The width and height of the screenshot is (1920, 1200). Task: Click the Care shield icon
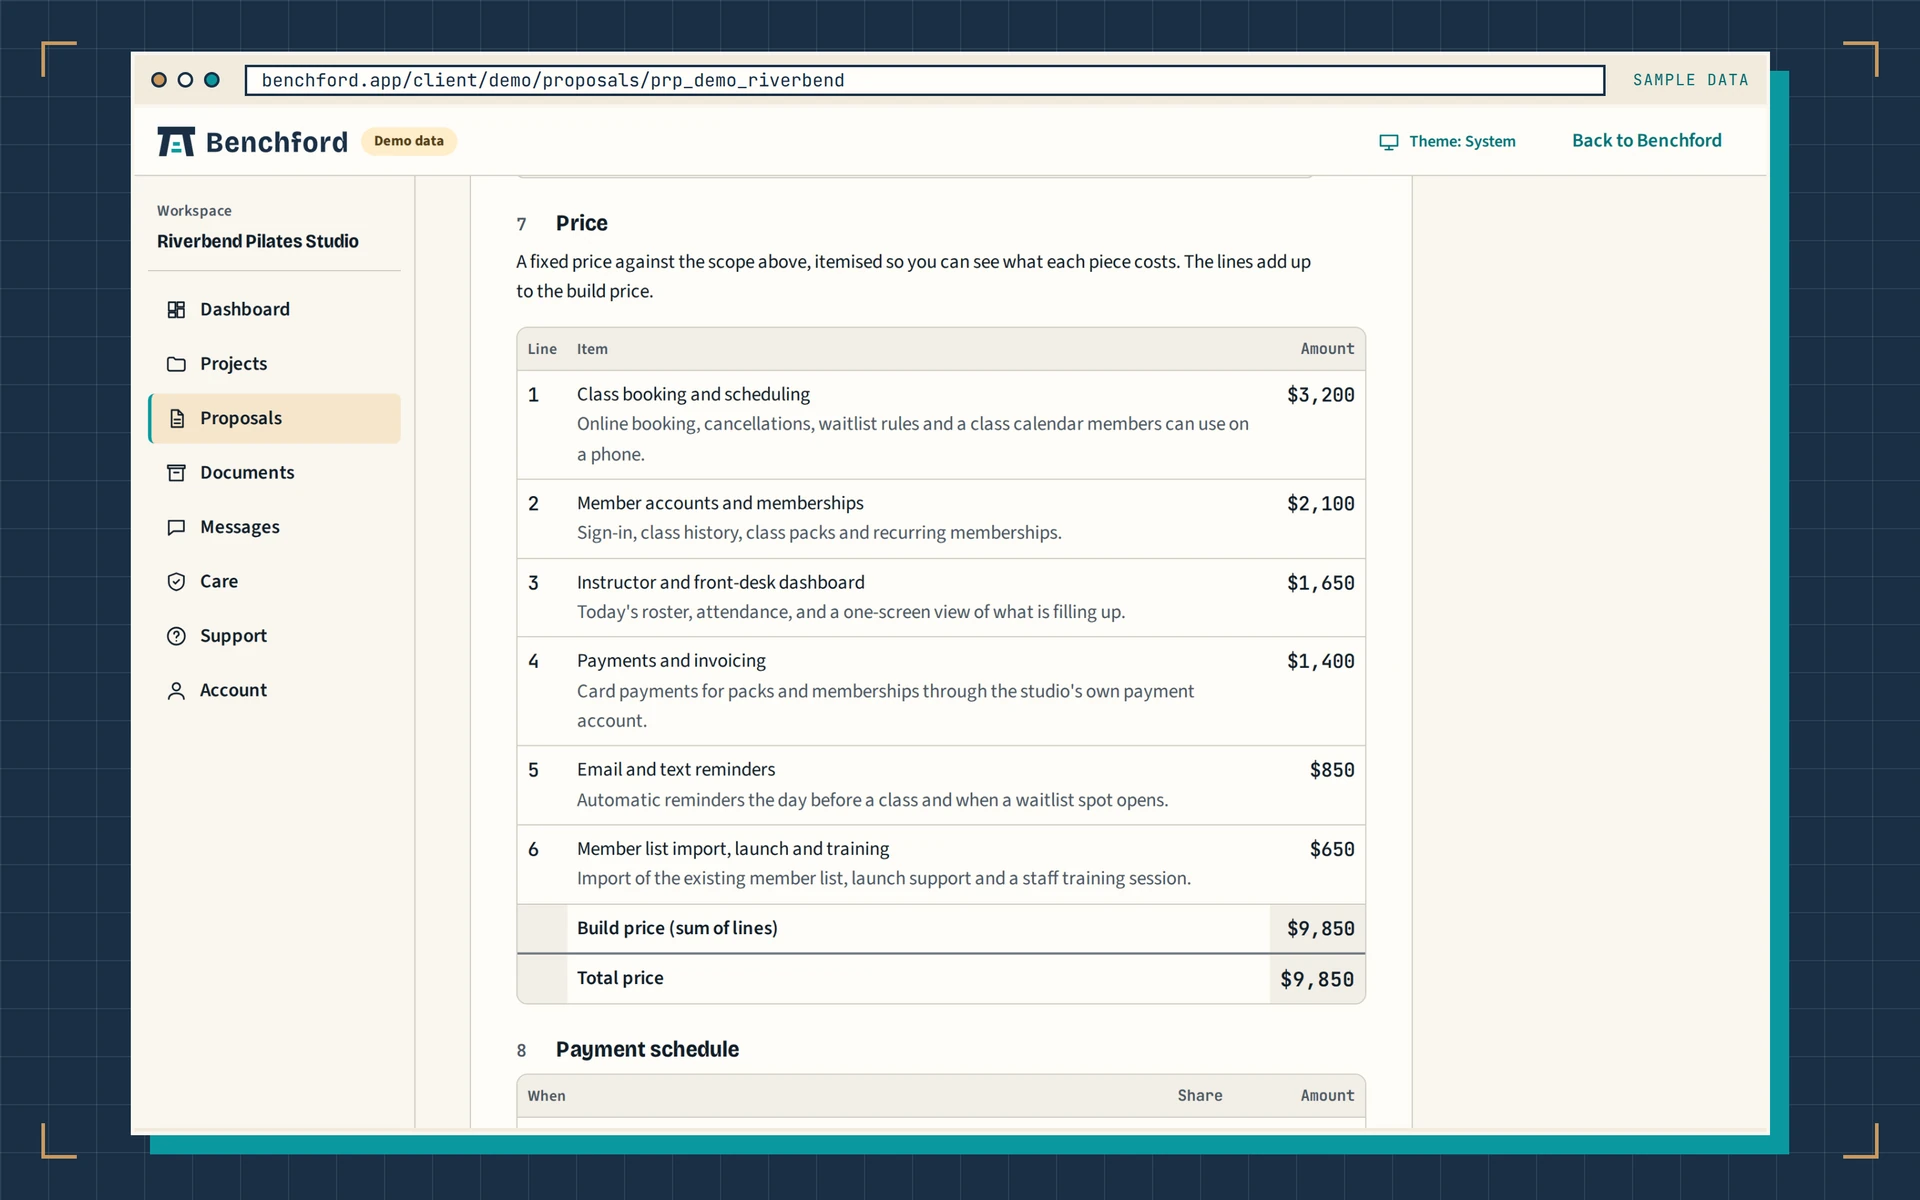click(x=176, y=582)
